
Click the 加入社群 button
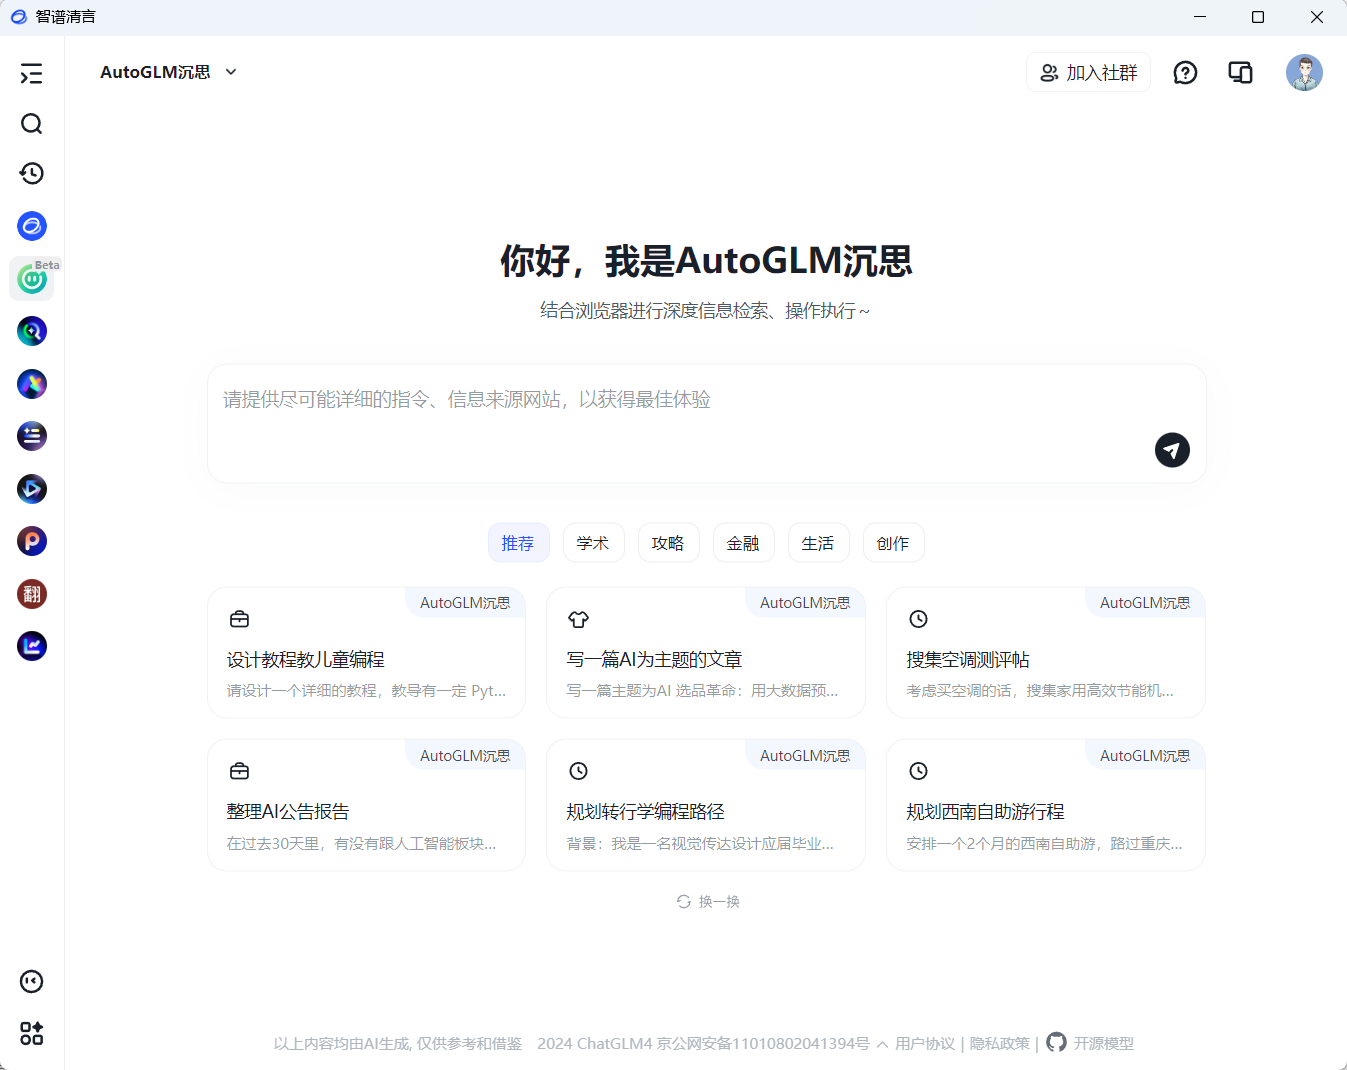pyautogui.click(x=1088, y=72)
